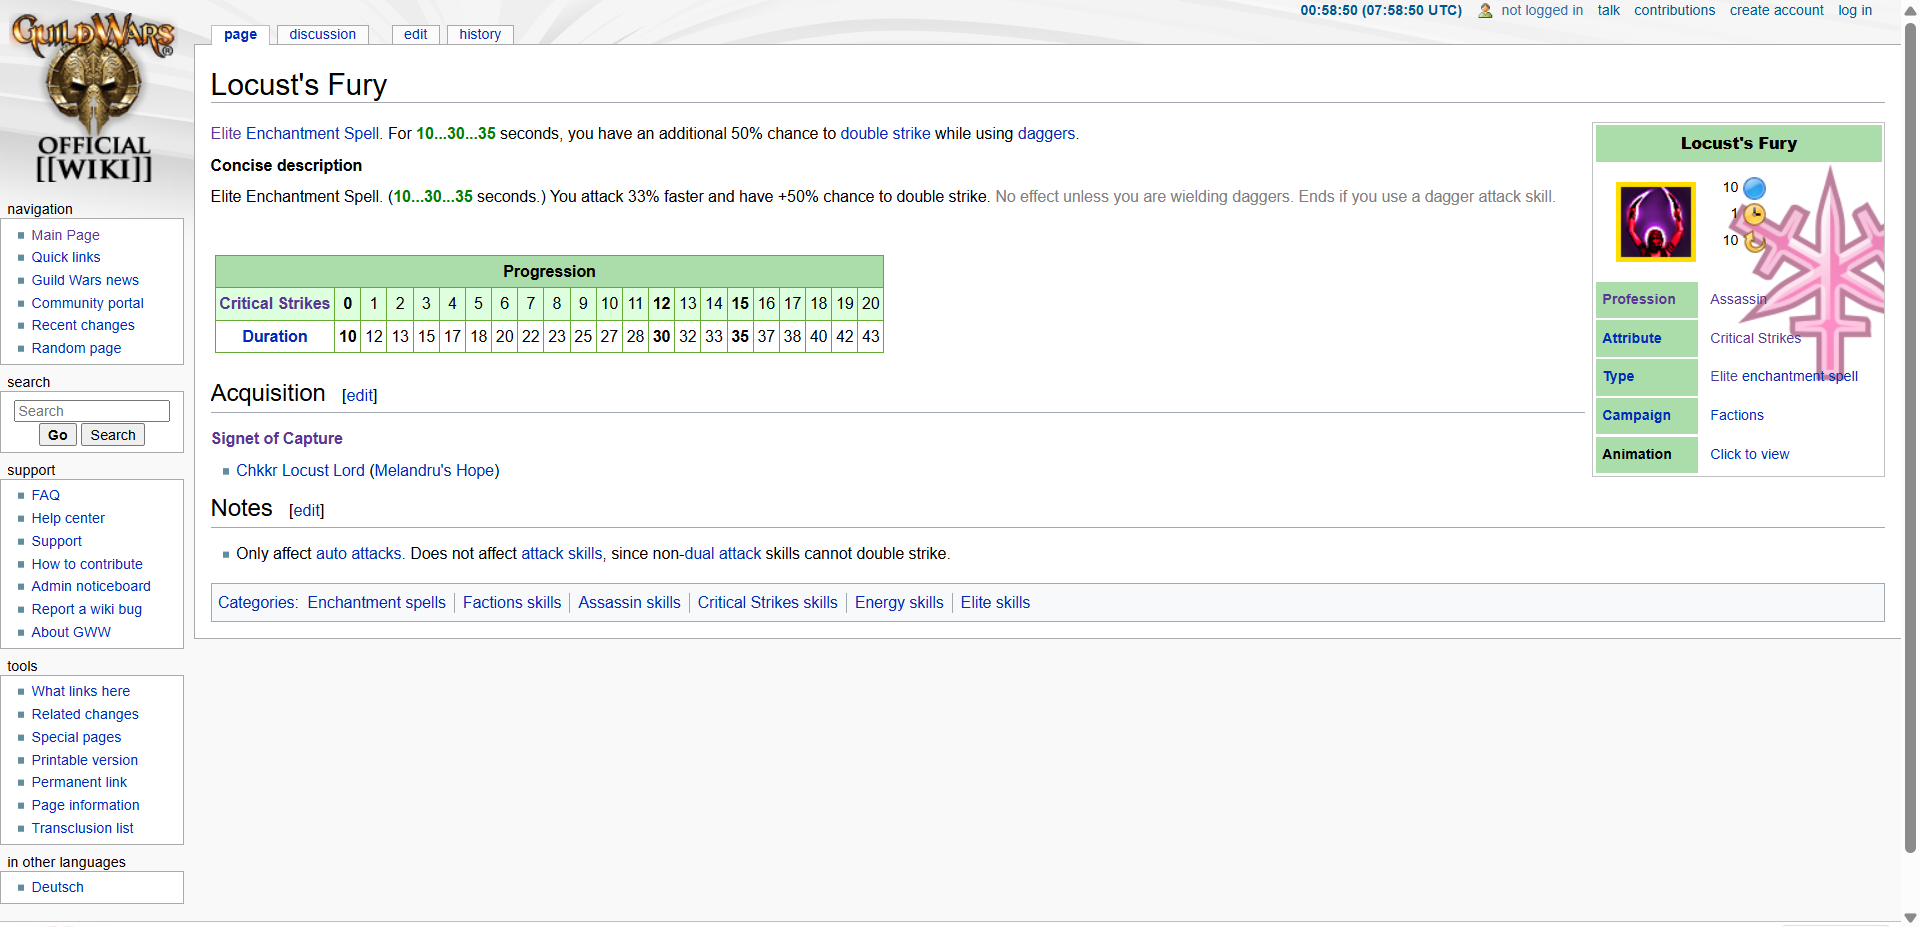Click the Guild Wars Official Wiki logo

[x=93, y=98]
